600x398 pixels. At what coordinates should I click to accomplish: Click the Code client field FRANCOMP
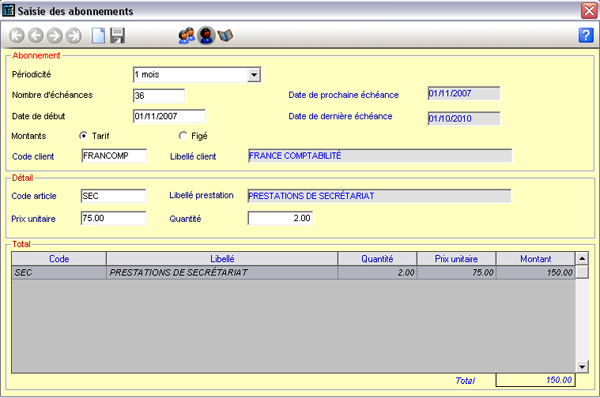114,156
